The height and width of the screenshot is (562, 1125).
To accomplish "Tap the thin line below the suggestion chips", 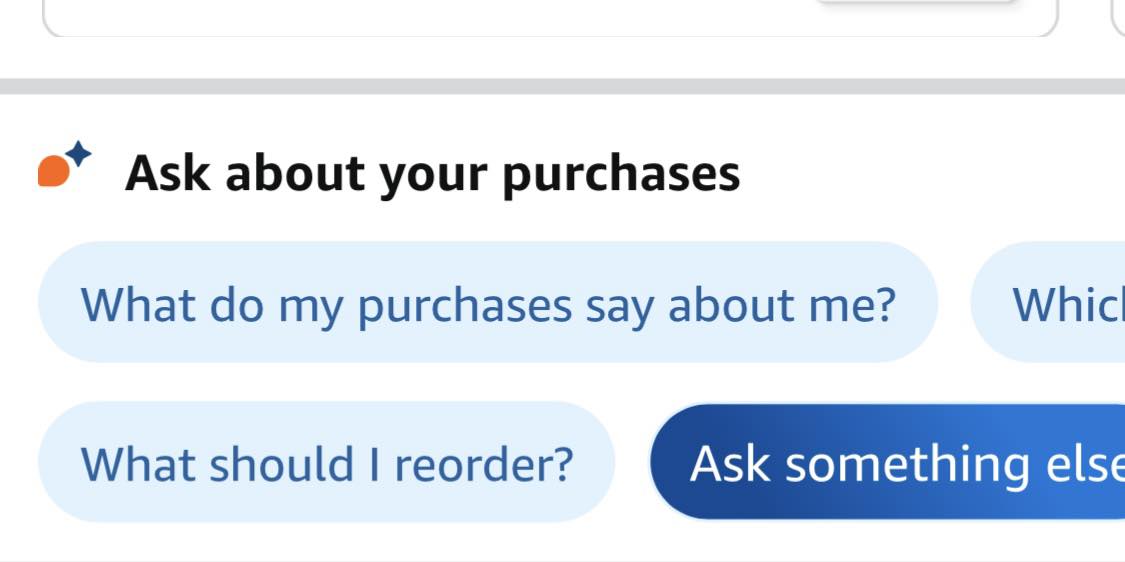I will coord(562,559).
